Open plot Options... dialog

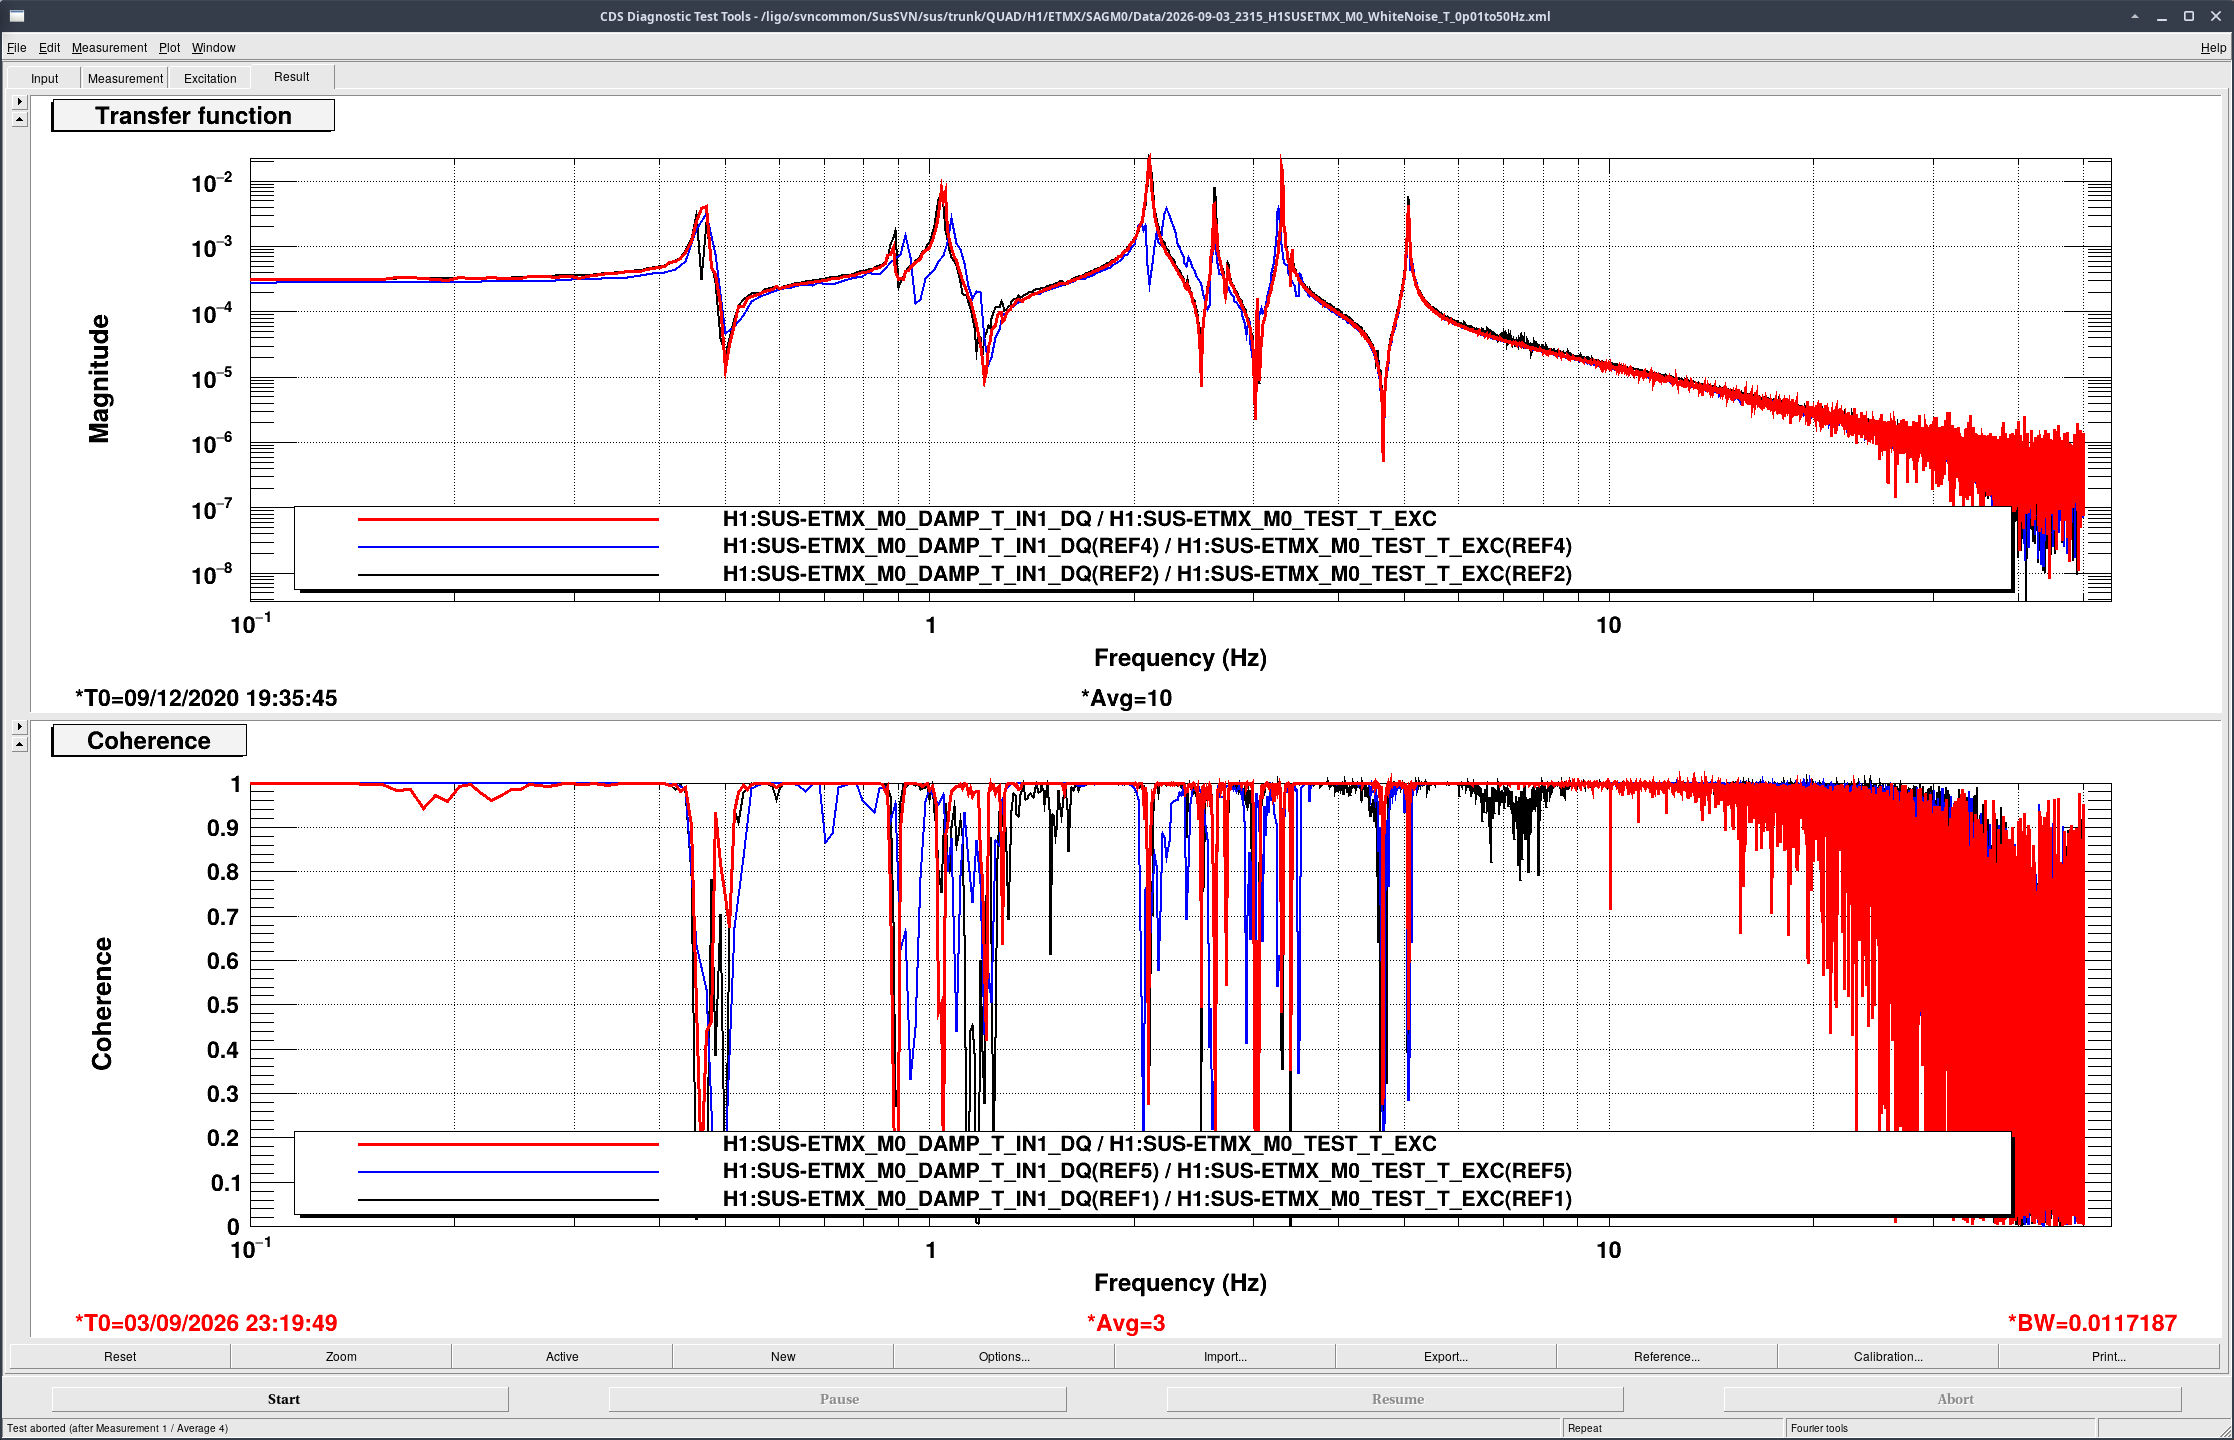pyautogui.click(x=1004, y=1356)
